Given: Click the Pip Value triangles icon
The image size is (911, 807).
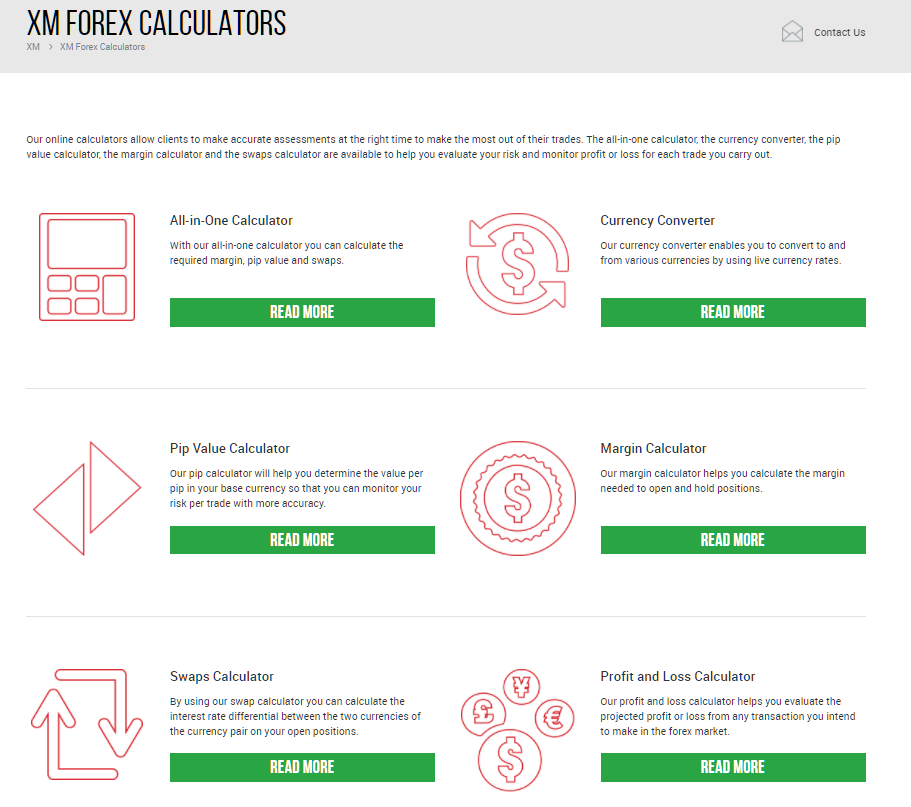Looking at the screenshot, I should [x=87, y=498].
